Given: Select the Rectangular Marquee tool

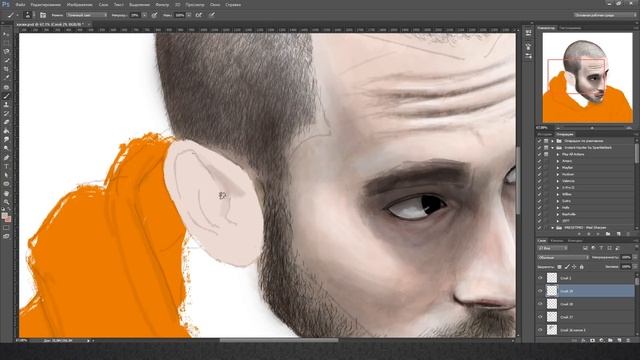Looking at the screenshot, I should point(6,43).
